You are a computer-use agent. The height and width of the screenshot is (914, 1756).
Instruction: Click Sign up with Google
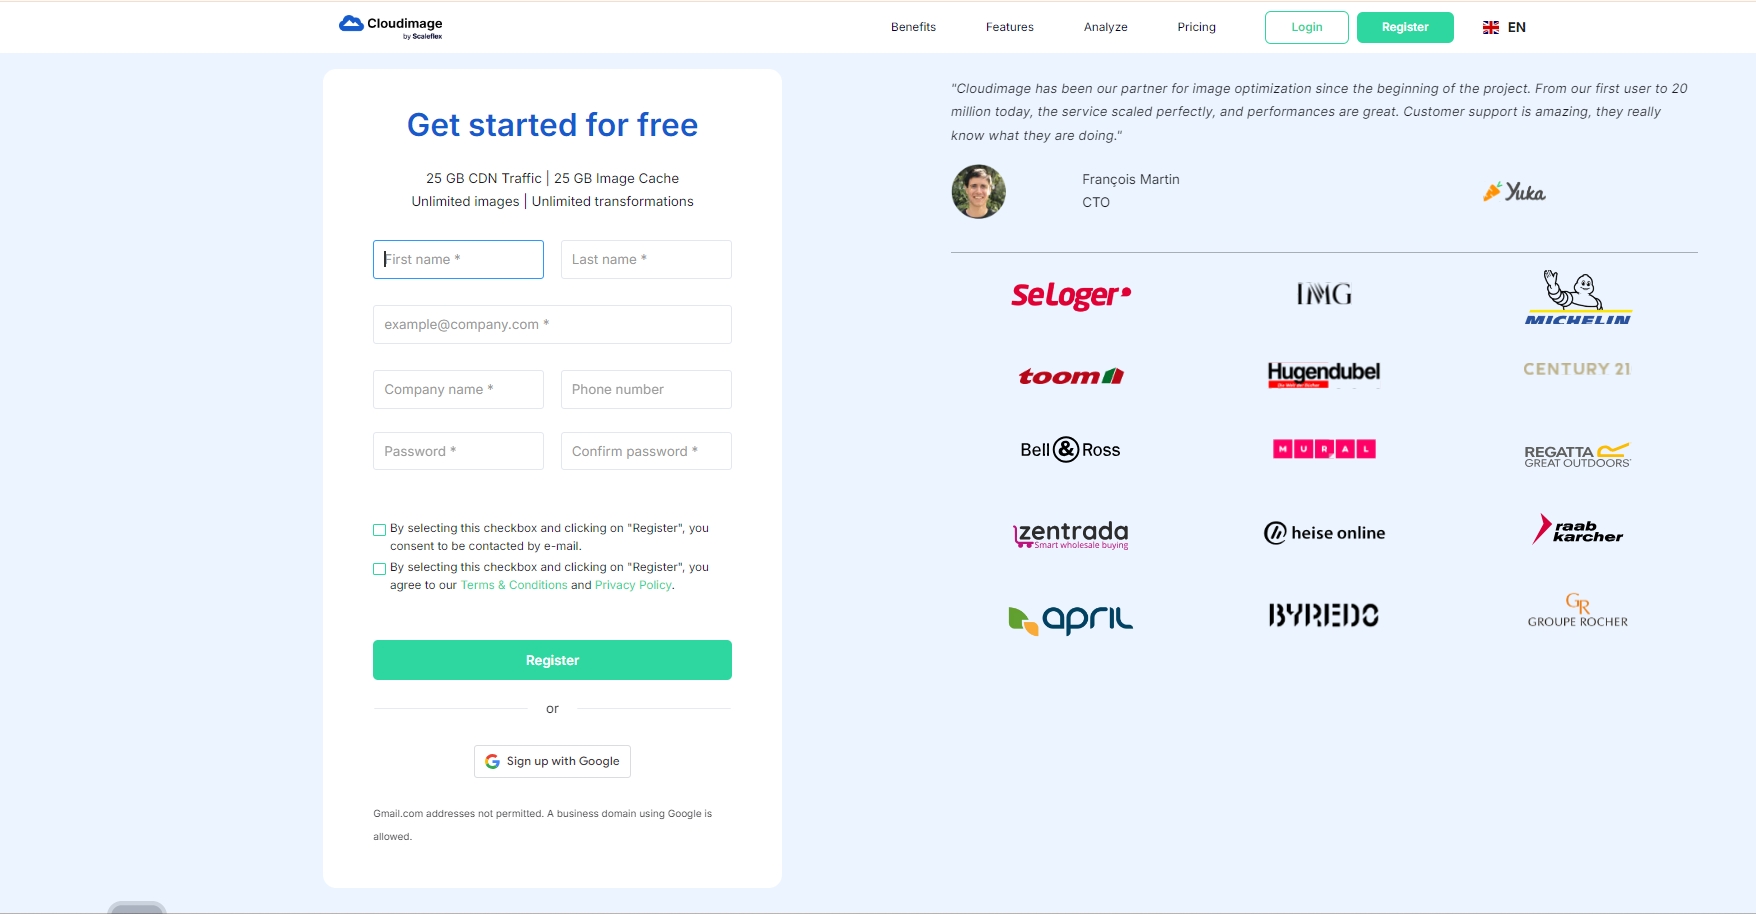coord(552,761)
